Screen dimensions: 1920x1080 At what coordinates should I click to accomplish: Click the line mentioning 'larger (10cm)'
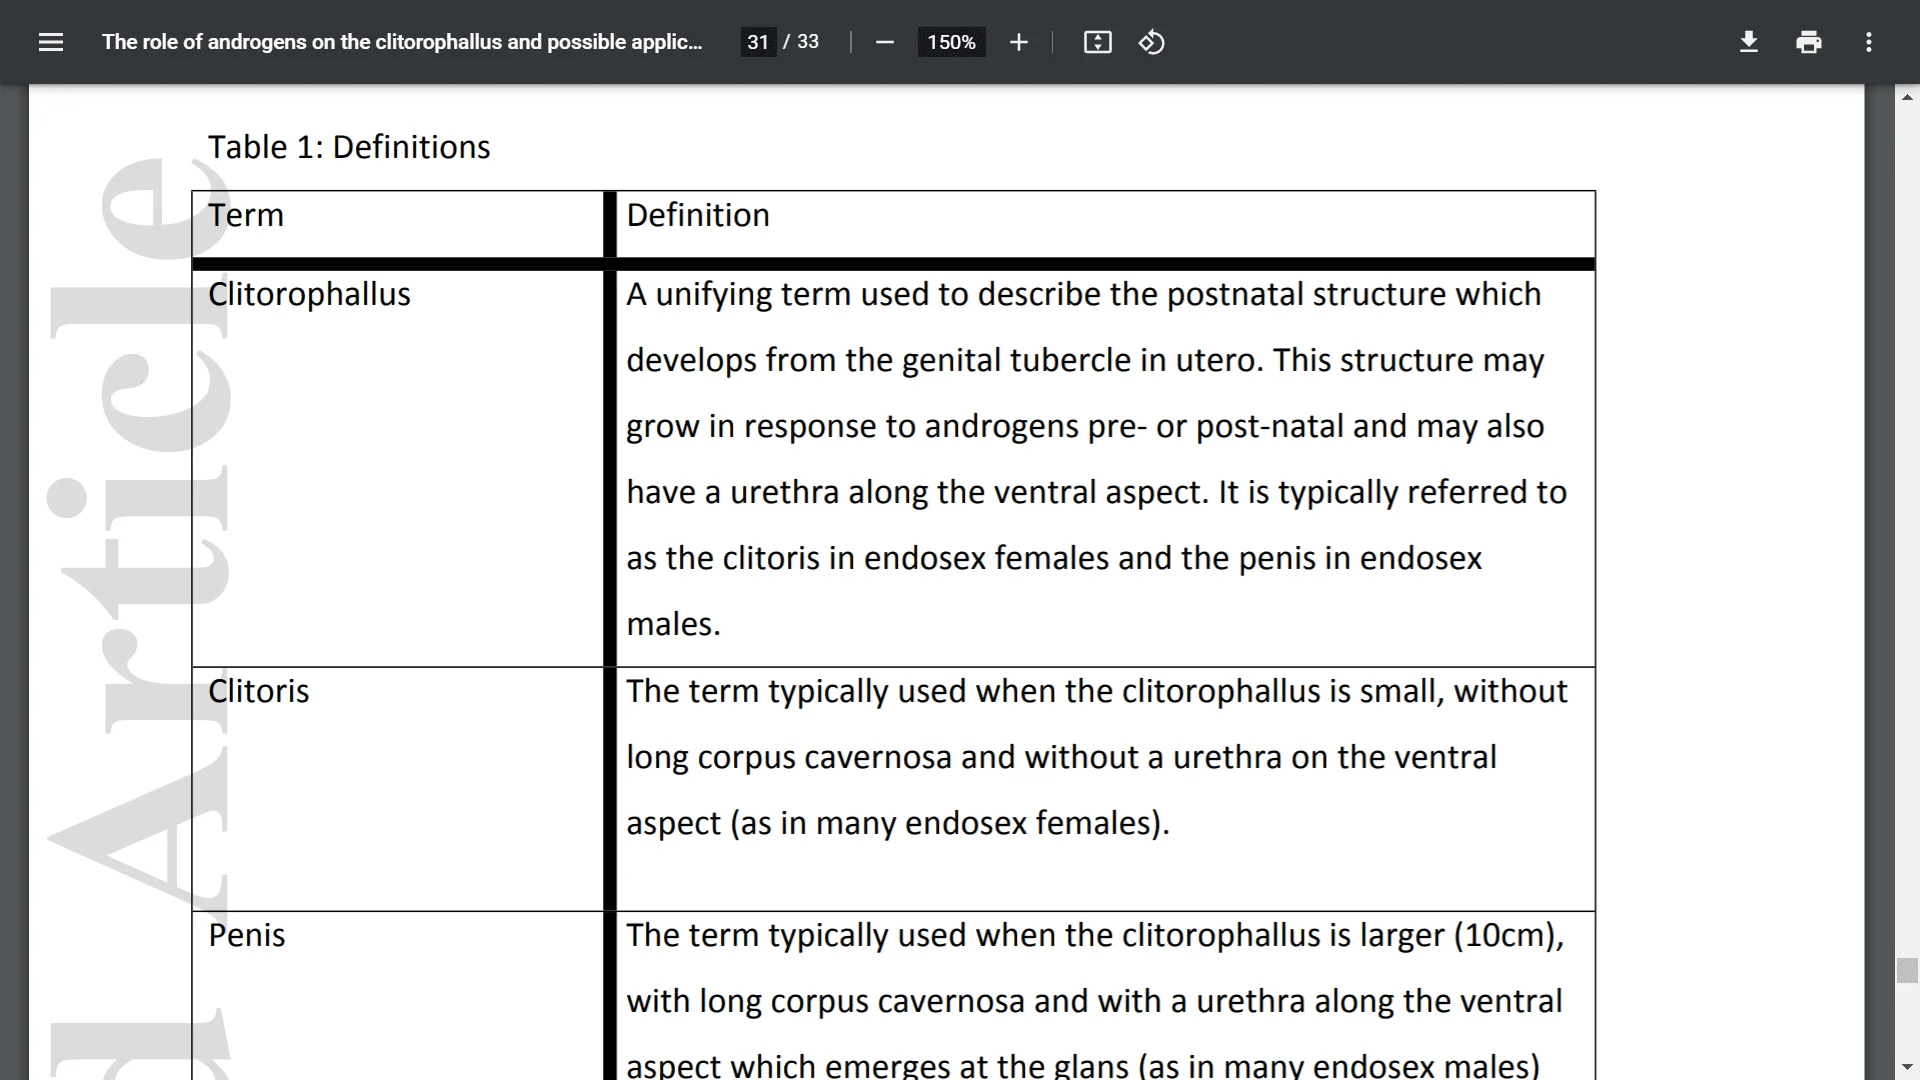click(x=1095, y=935)
